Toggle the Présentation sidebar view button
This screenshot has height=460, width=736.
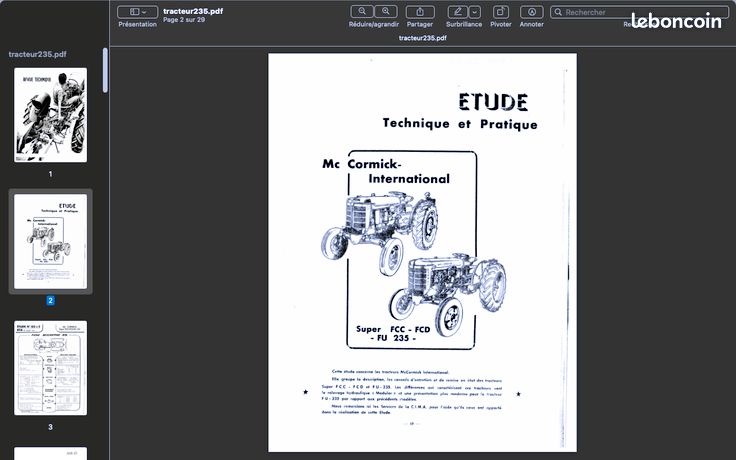[134, 12]
